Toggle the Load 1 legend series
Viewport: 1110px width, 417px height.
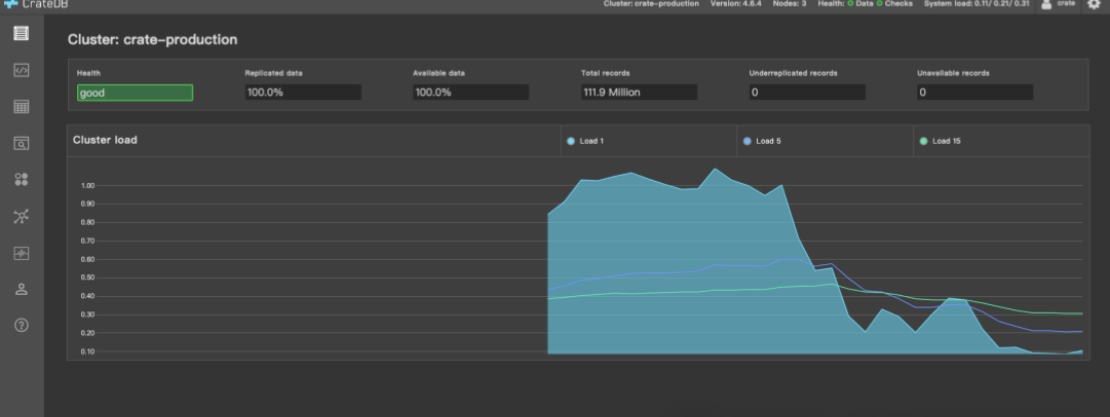point(585,141)
